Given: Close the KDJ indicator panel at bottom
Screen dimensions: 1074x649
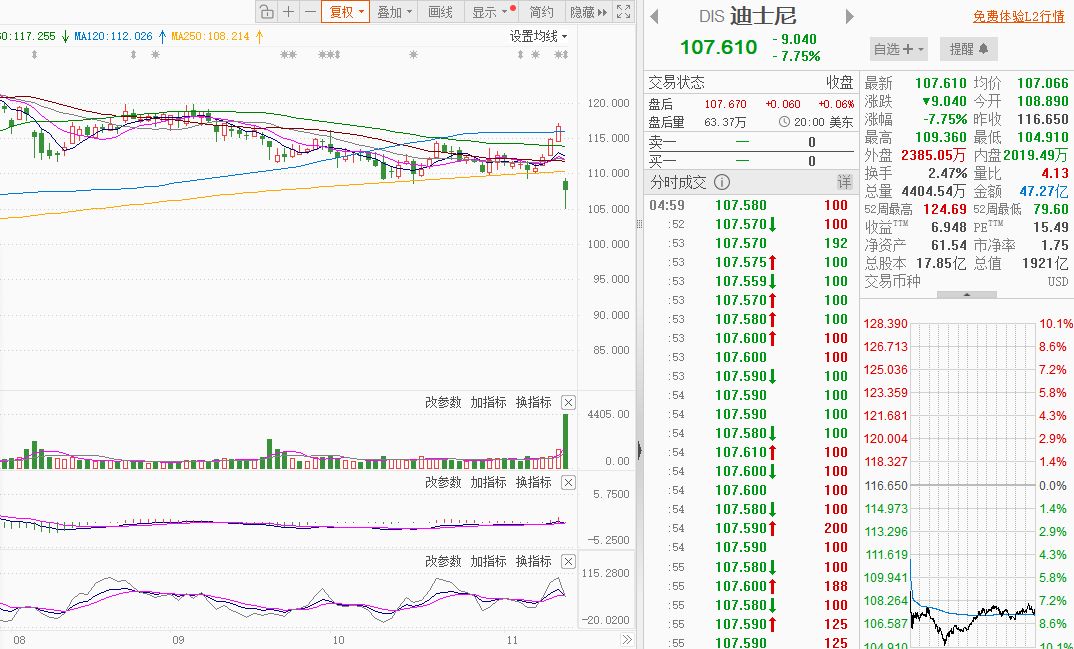Looking at the screenshot, I should (569, 561).
